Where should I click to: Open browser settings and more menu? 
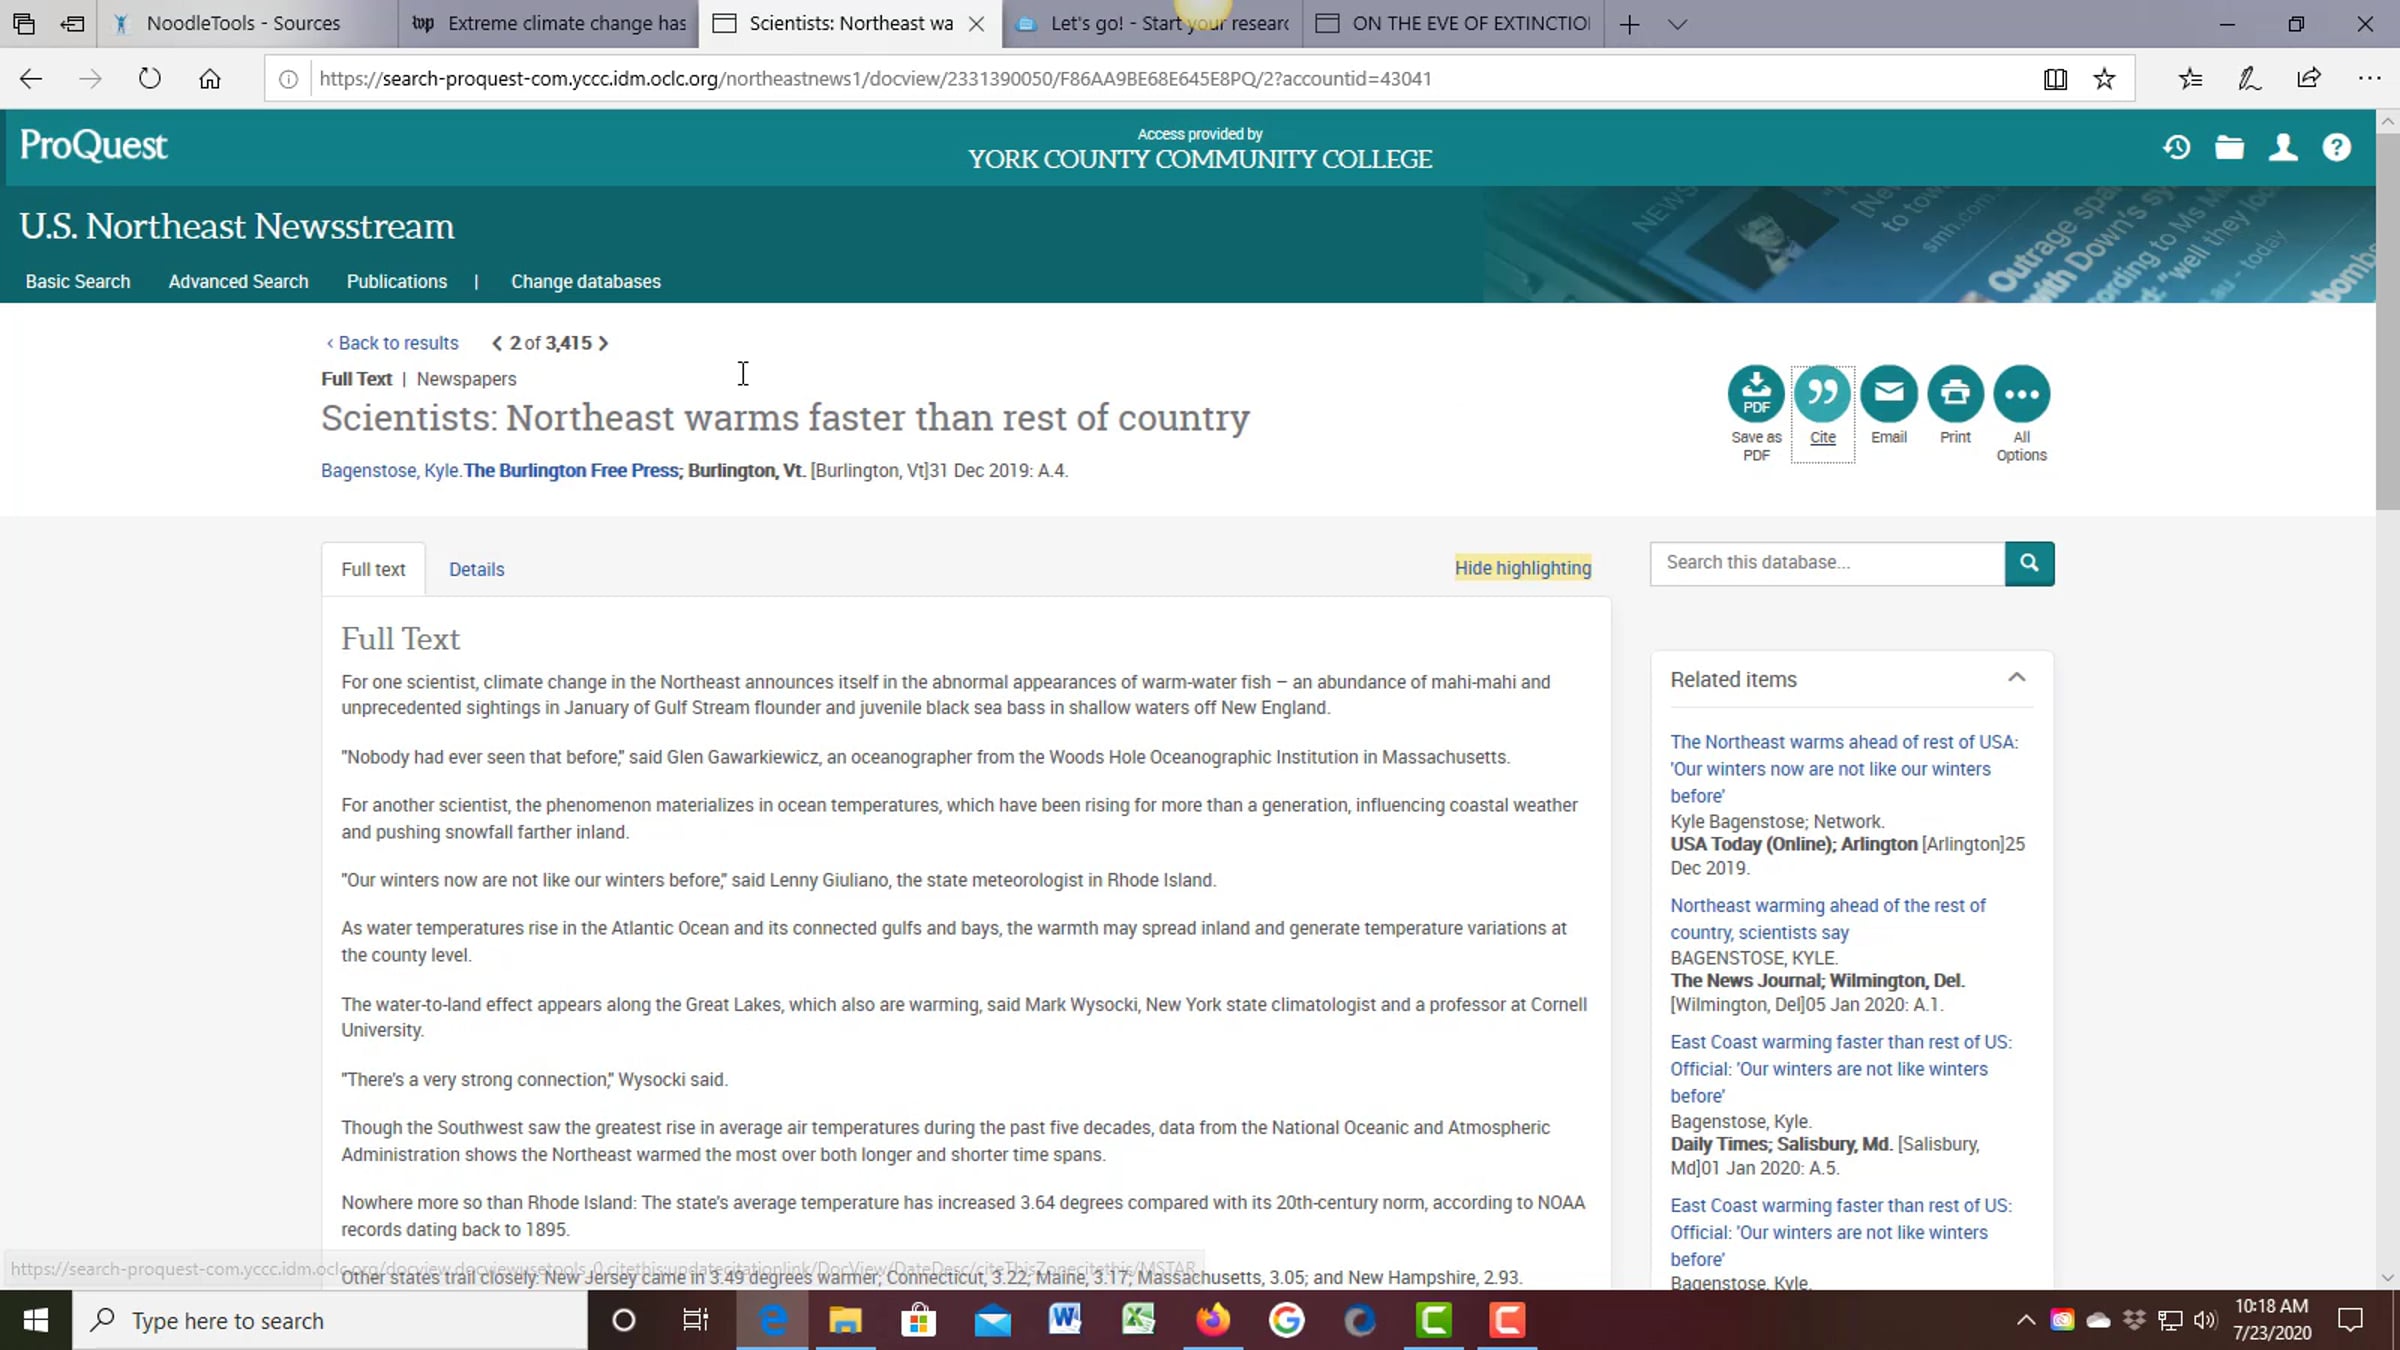2369,79
